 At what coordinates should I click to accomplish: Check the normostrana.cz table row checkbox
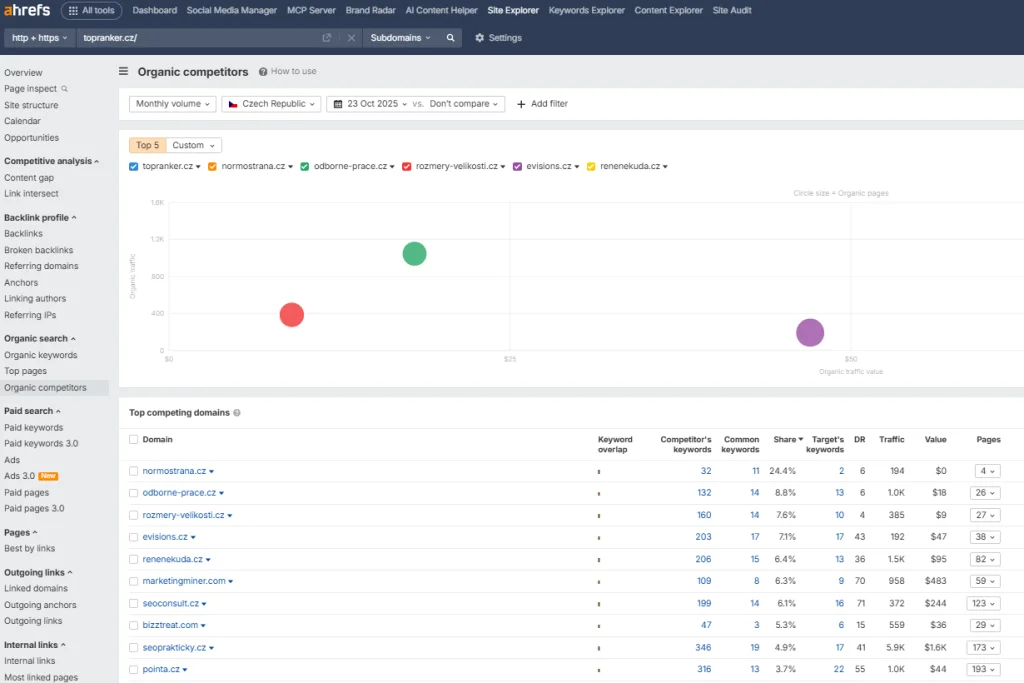tap(134, 471)
